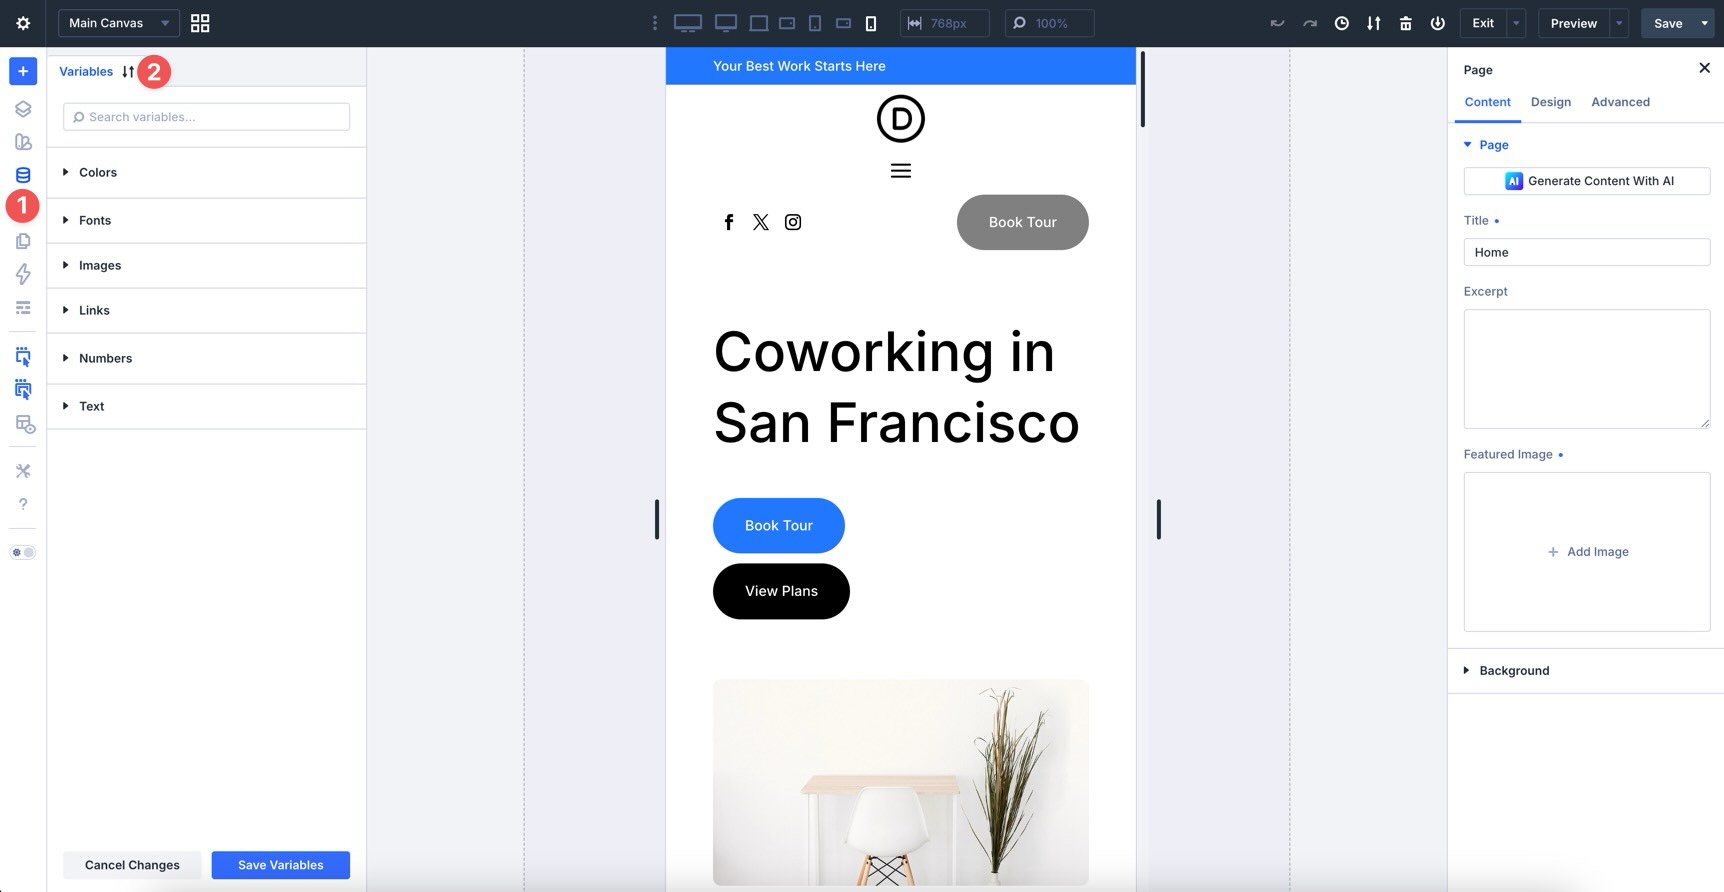Image resolution: width=1724 pixels, height=892 pixels.
Task: Click Generate Content With AI button
Action: tap(1587, 181)
